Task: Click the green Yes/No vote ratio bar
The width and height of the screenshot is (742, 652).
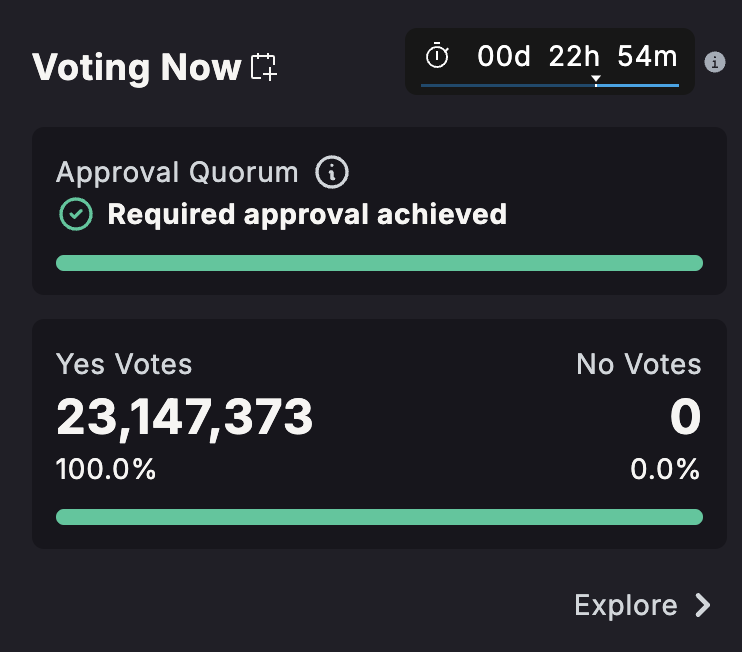Action: point(379,517)
